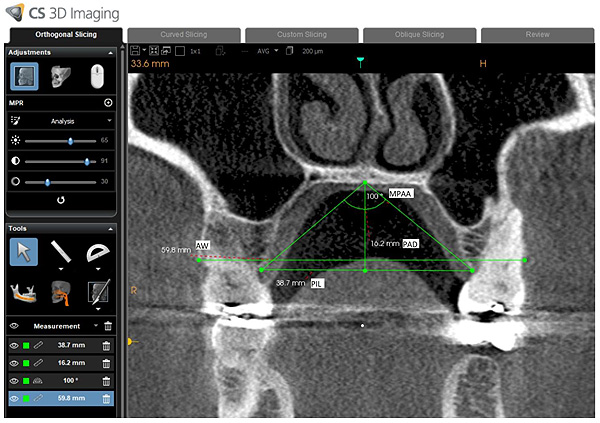Open the Oblique Slicing tab

(x=419, y=35)
